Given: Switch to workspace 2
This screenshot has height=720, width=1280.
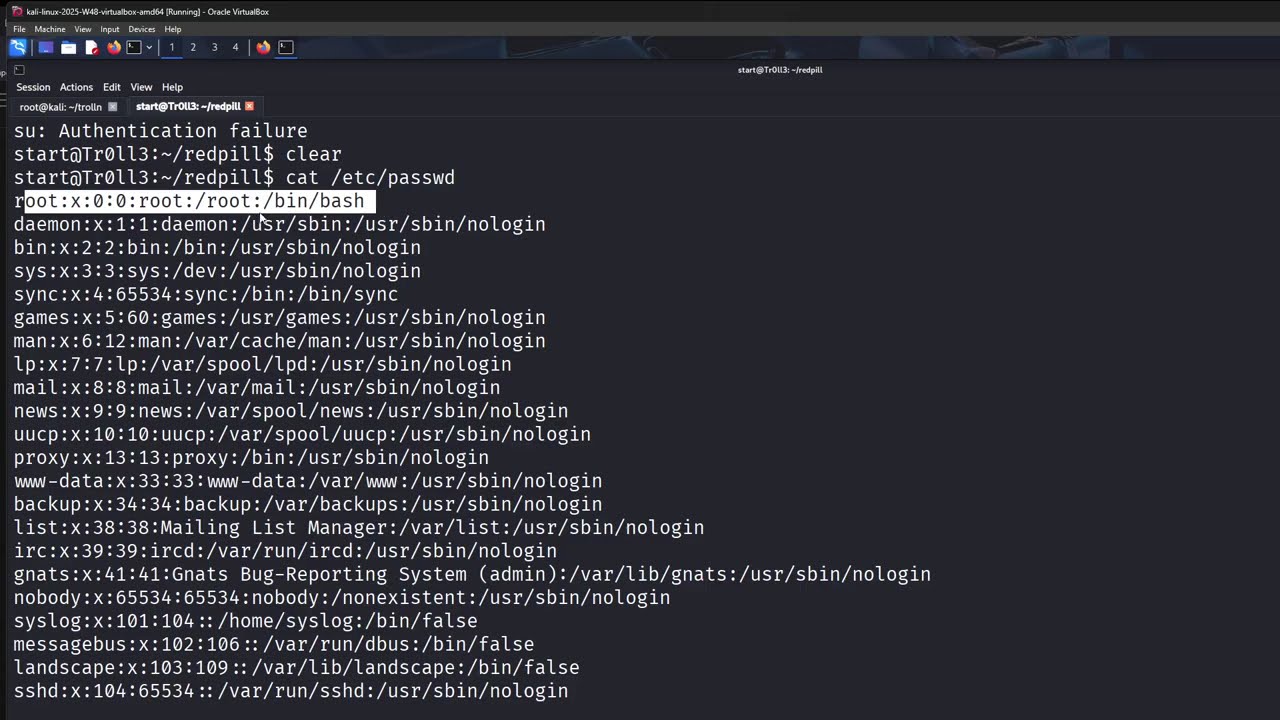Looking at the screenshot, I should click(x=193, y=47).
